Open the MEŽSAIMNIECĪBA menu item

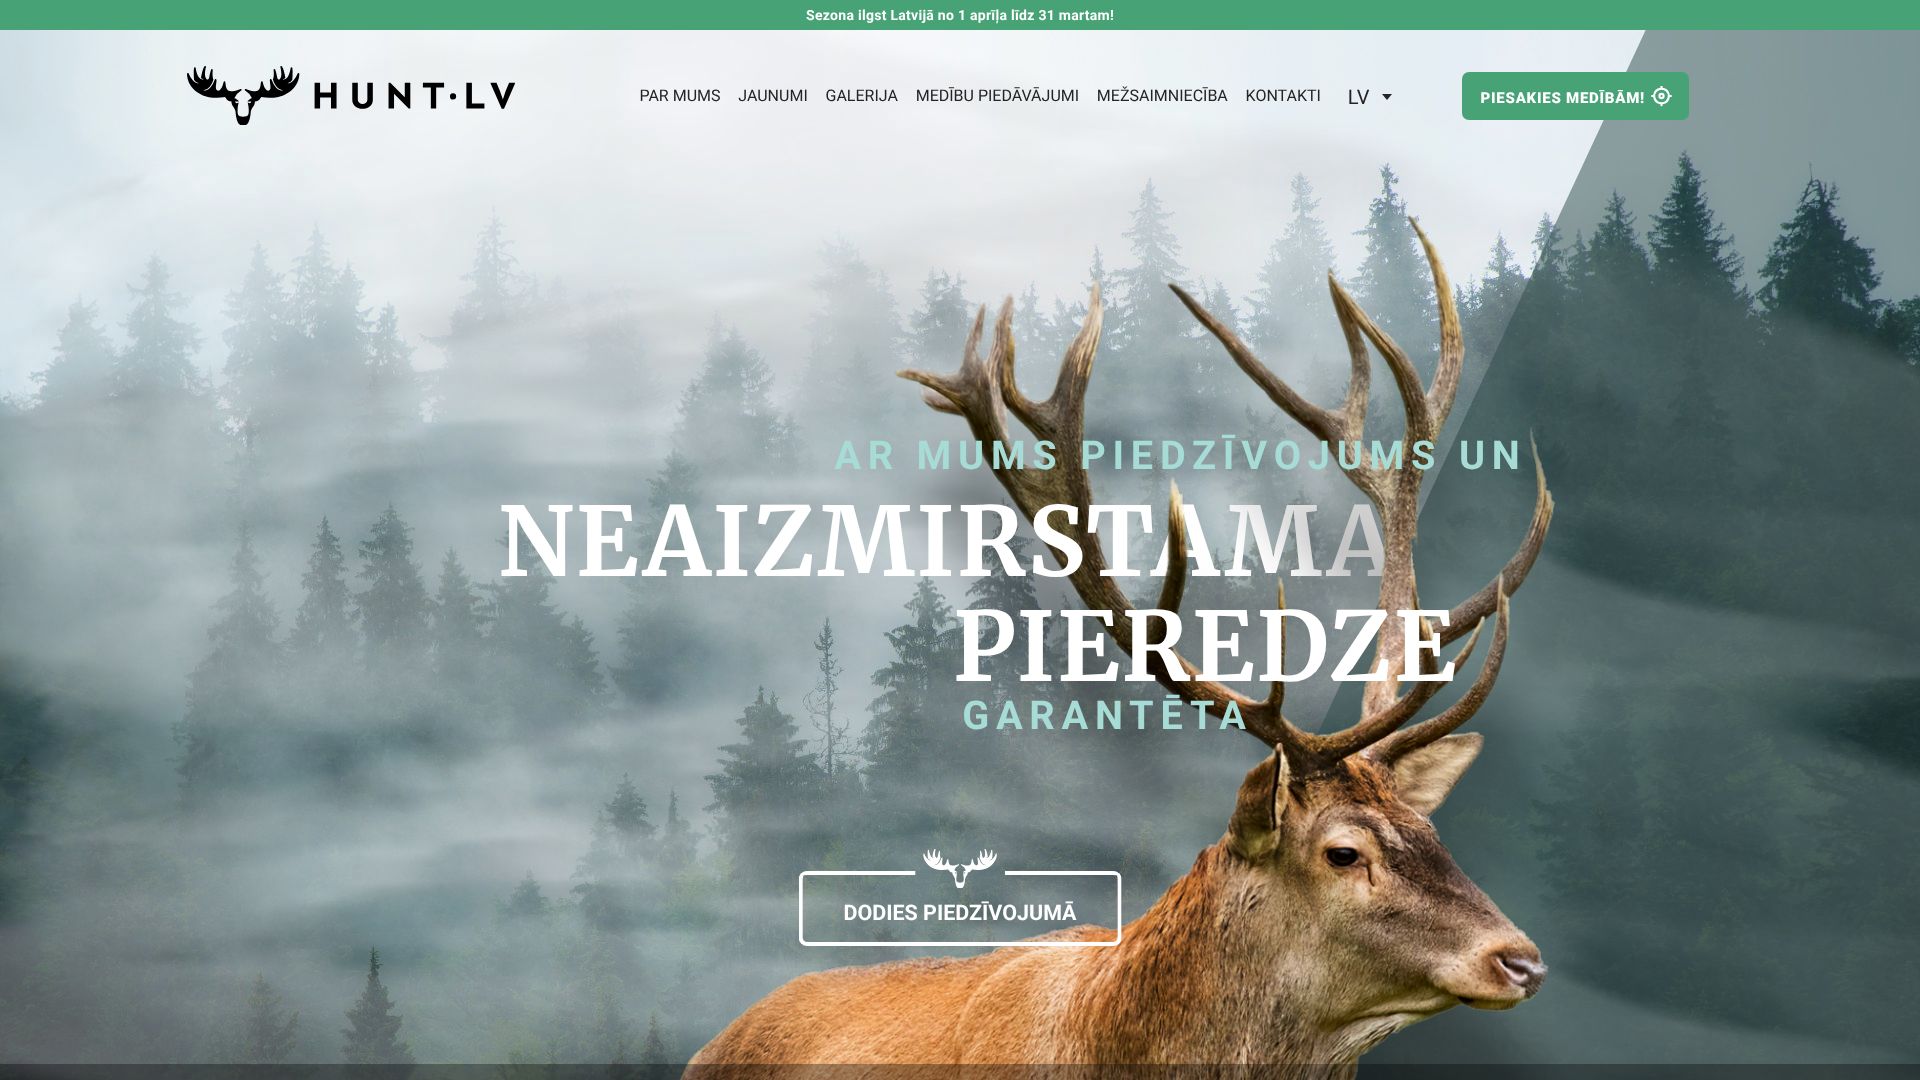(x=1162, y=96)
